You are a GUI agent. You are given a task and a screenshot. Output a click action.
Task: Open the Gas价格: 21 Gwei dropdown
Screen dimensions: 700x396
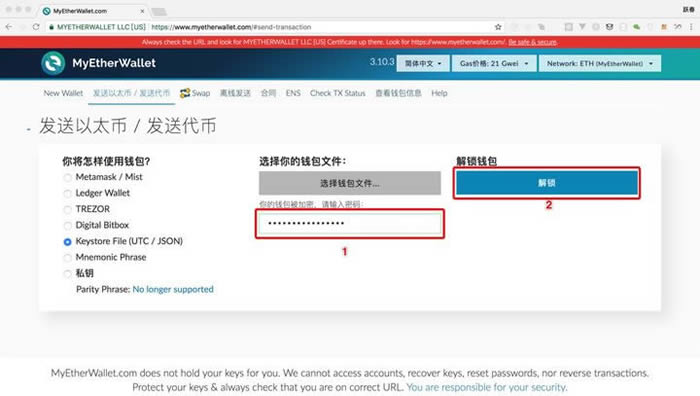[494, 63]
